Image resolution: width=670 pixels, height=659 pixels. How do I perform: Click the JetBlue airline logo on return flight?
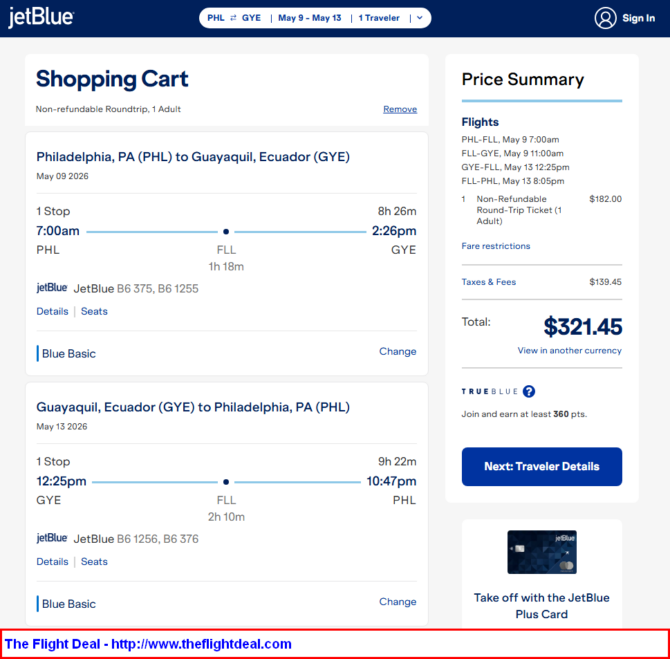[x=52, y=538]
